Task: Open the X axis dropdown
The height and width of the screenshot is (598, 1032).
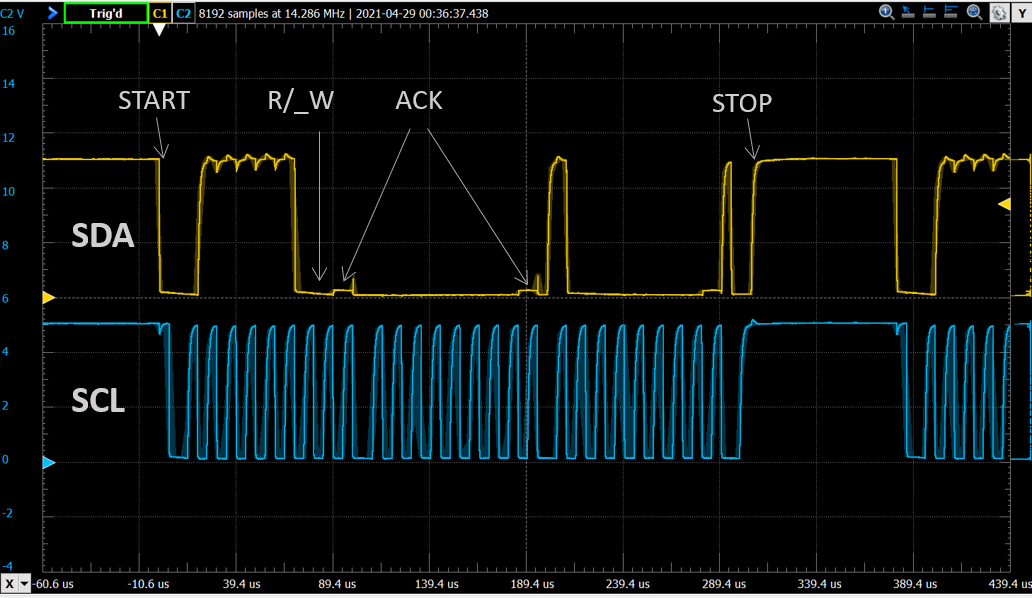Action: point(14,585)
